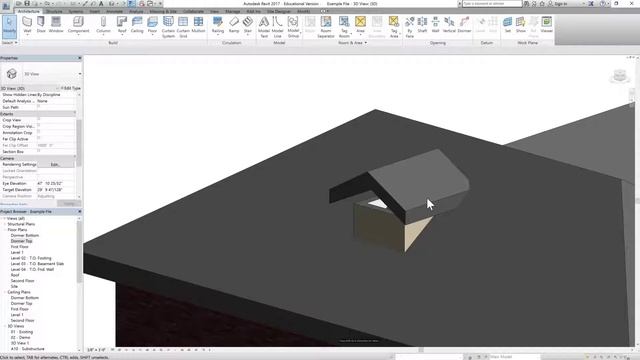Select the Shaft opening tool
This screenshot has width=640, height=360.
pyautogui.click(x=422, y=25)
